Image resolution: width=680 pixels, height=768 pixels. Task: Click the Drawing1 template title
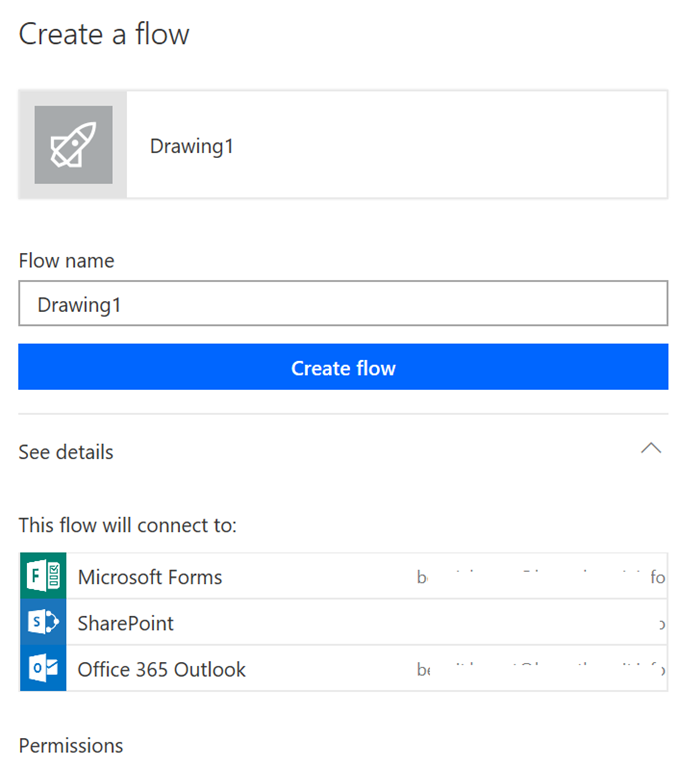(x=192, y=146)
